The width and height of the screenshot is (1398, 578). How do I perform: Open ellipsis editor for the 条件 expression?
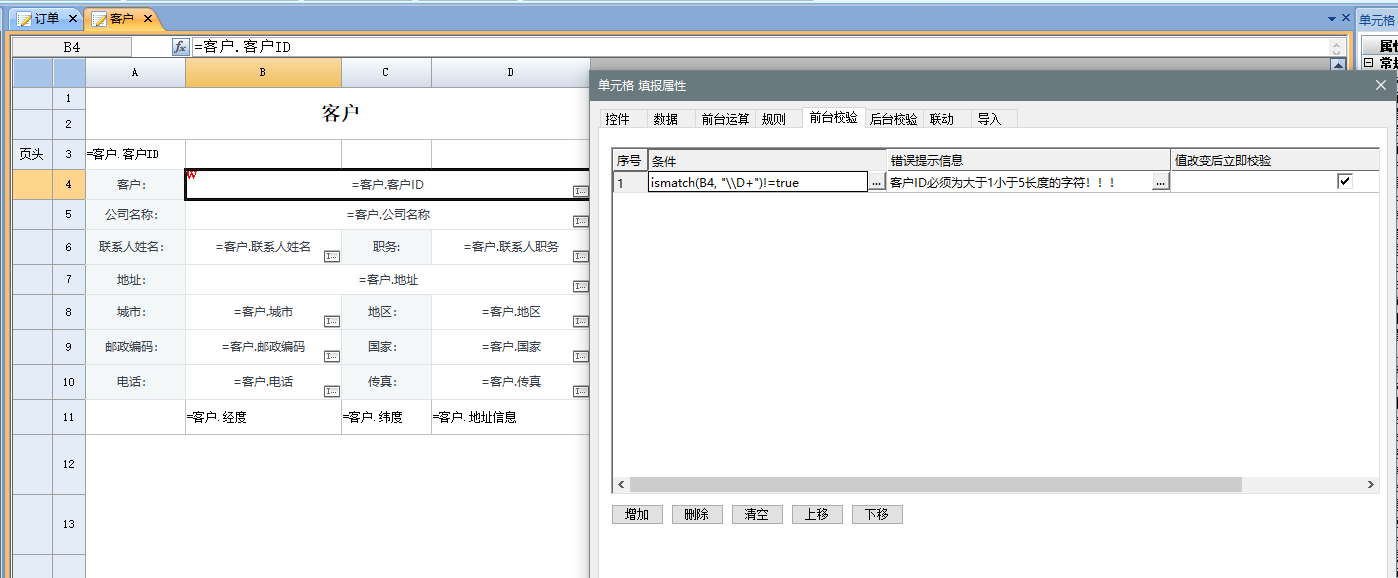[876, 183]
